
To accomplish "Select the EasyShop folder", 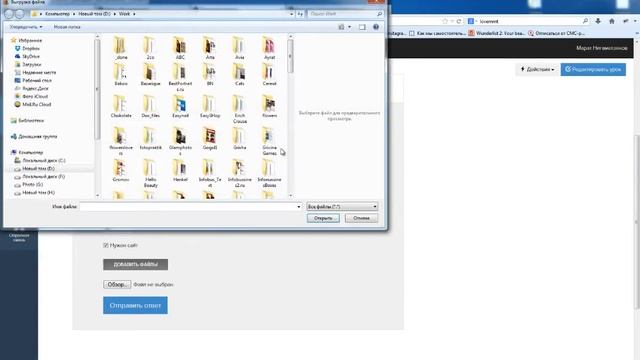I will 210,107.
